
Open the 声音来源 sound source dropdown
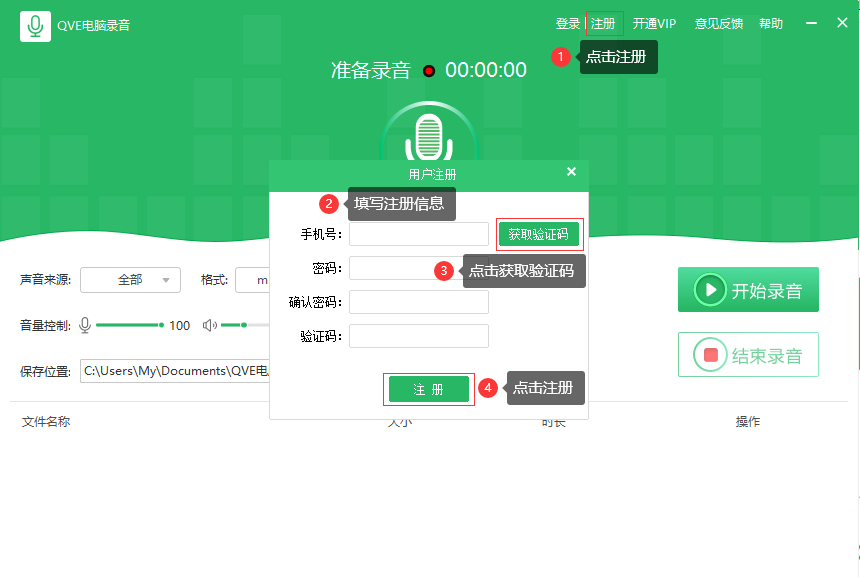(x=130, y=280)
